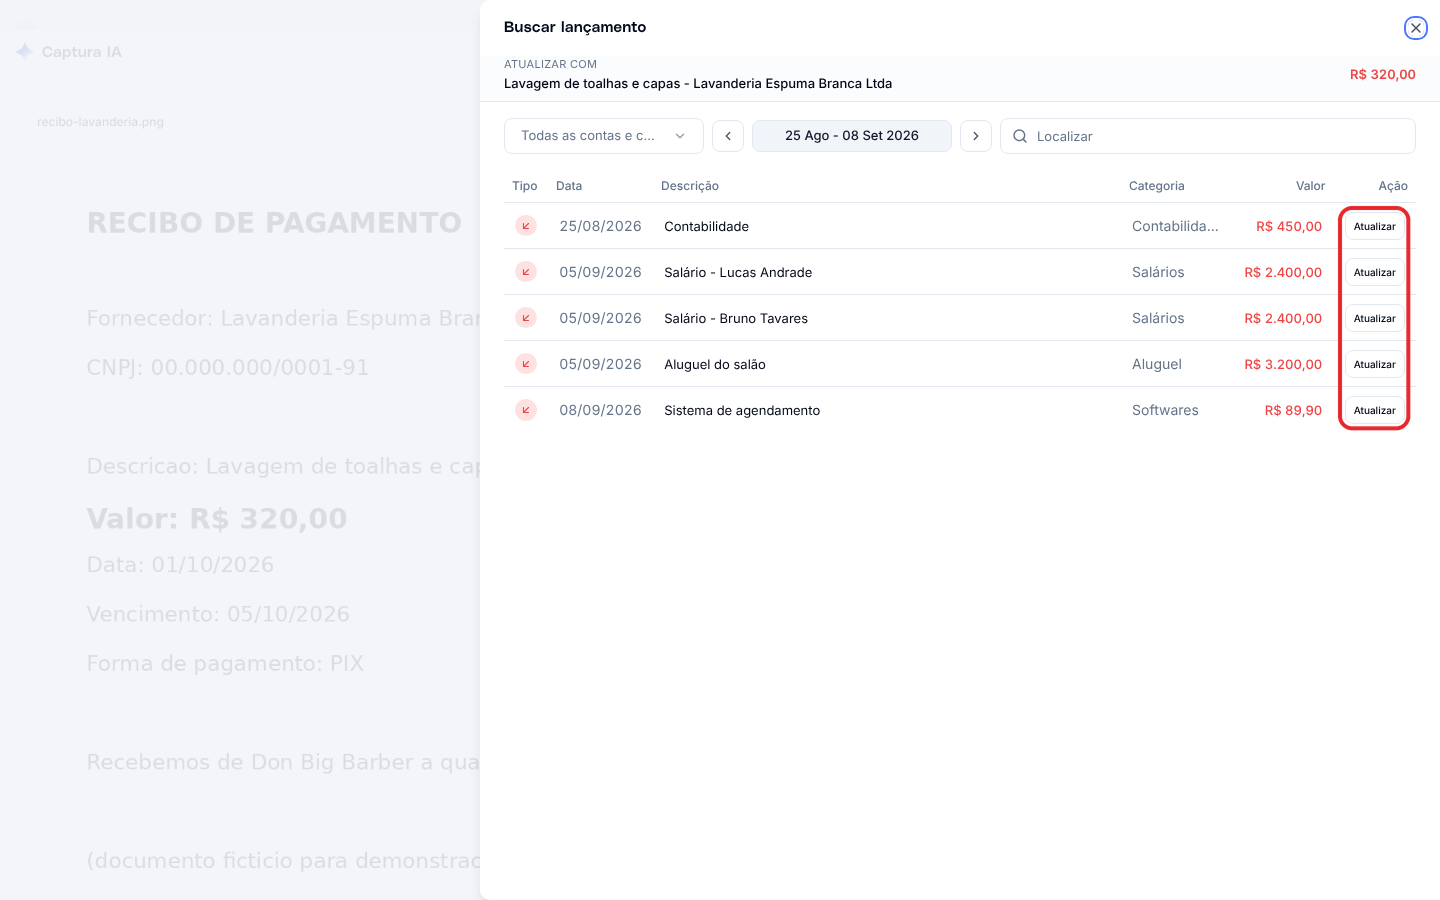Click expense icon in Aluguel do salão row
The width and height of the screenshot is (1440, 900).
pos(526,364)
